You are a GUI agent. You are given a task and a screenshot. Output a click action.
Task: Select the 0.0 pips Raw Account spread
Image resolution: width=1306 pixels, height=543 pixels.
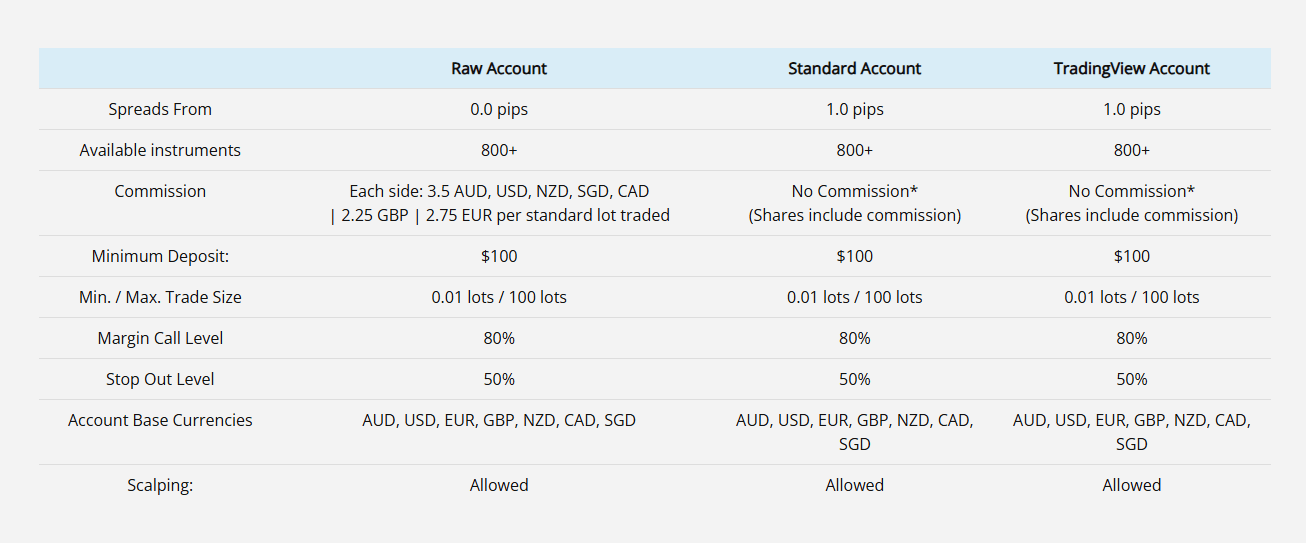tap(499, 110)
